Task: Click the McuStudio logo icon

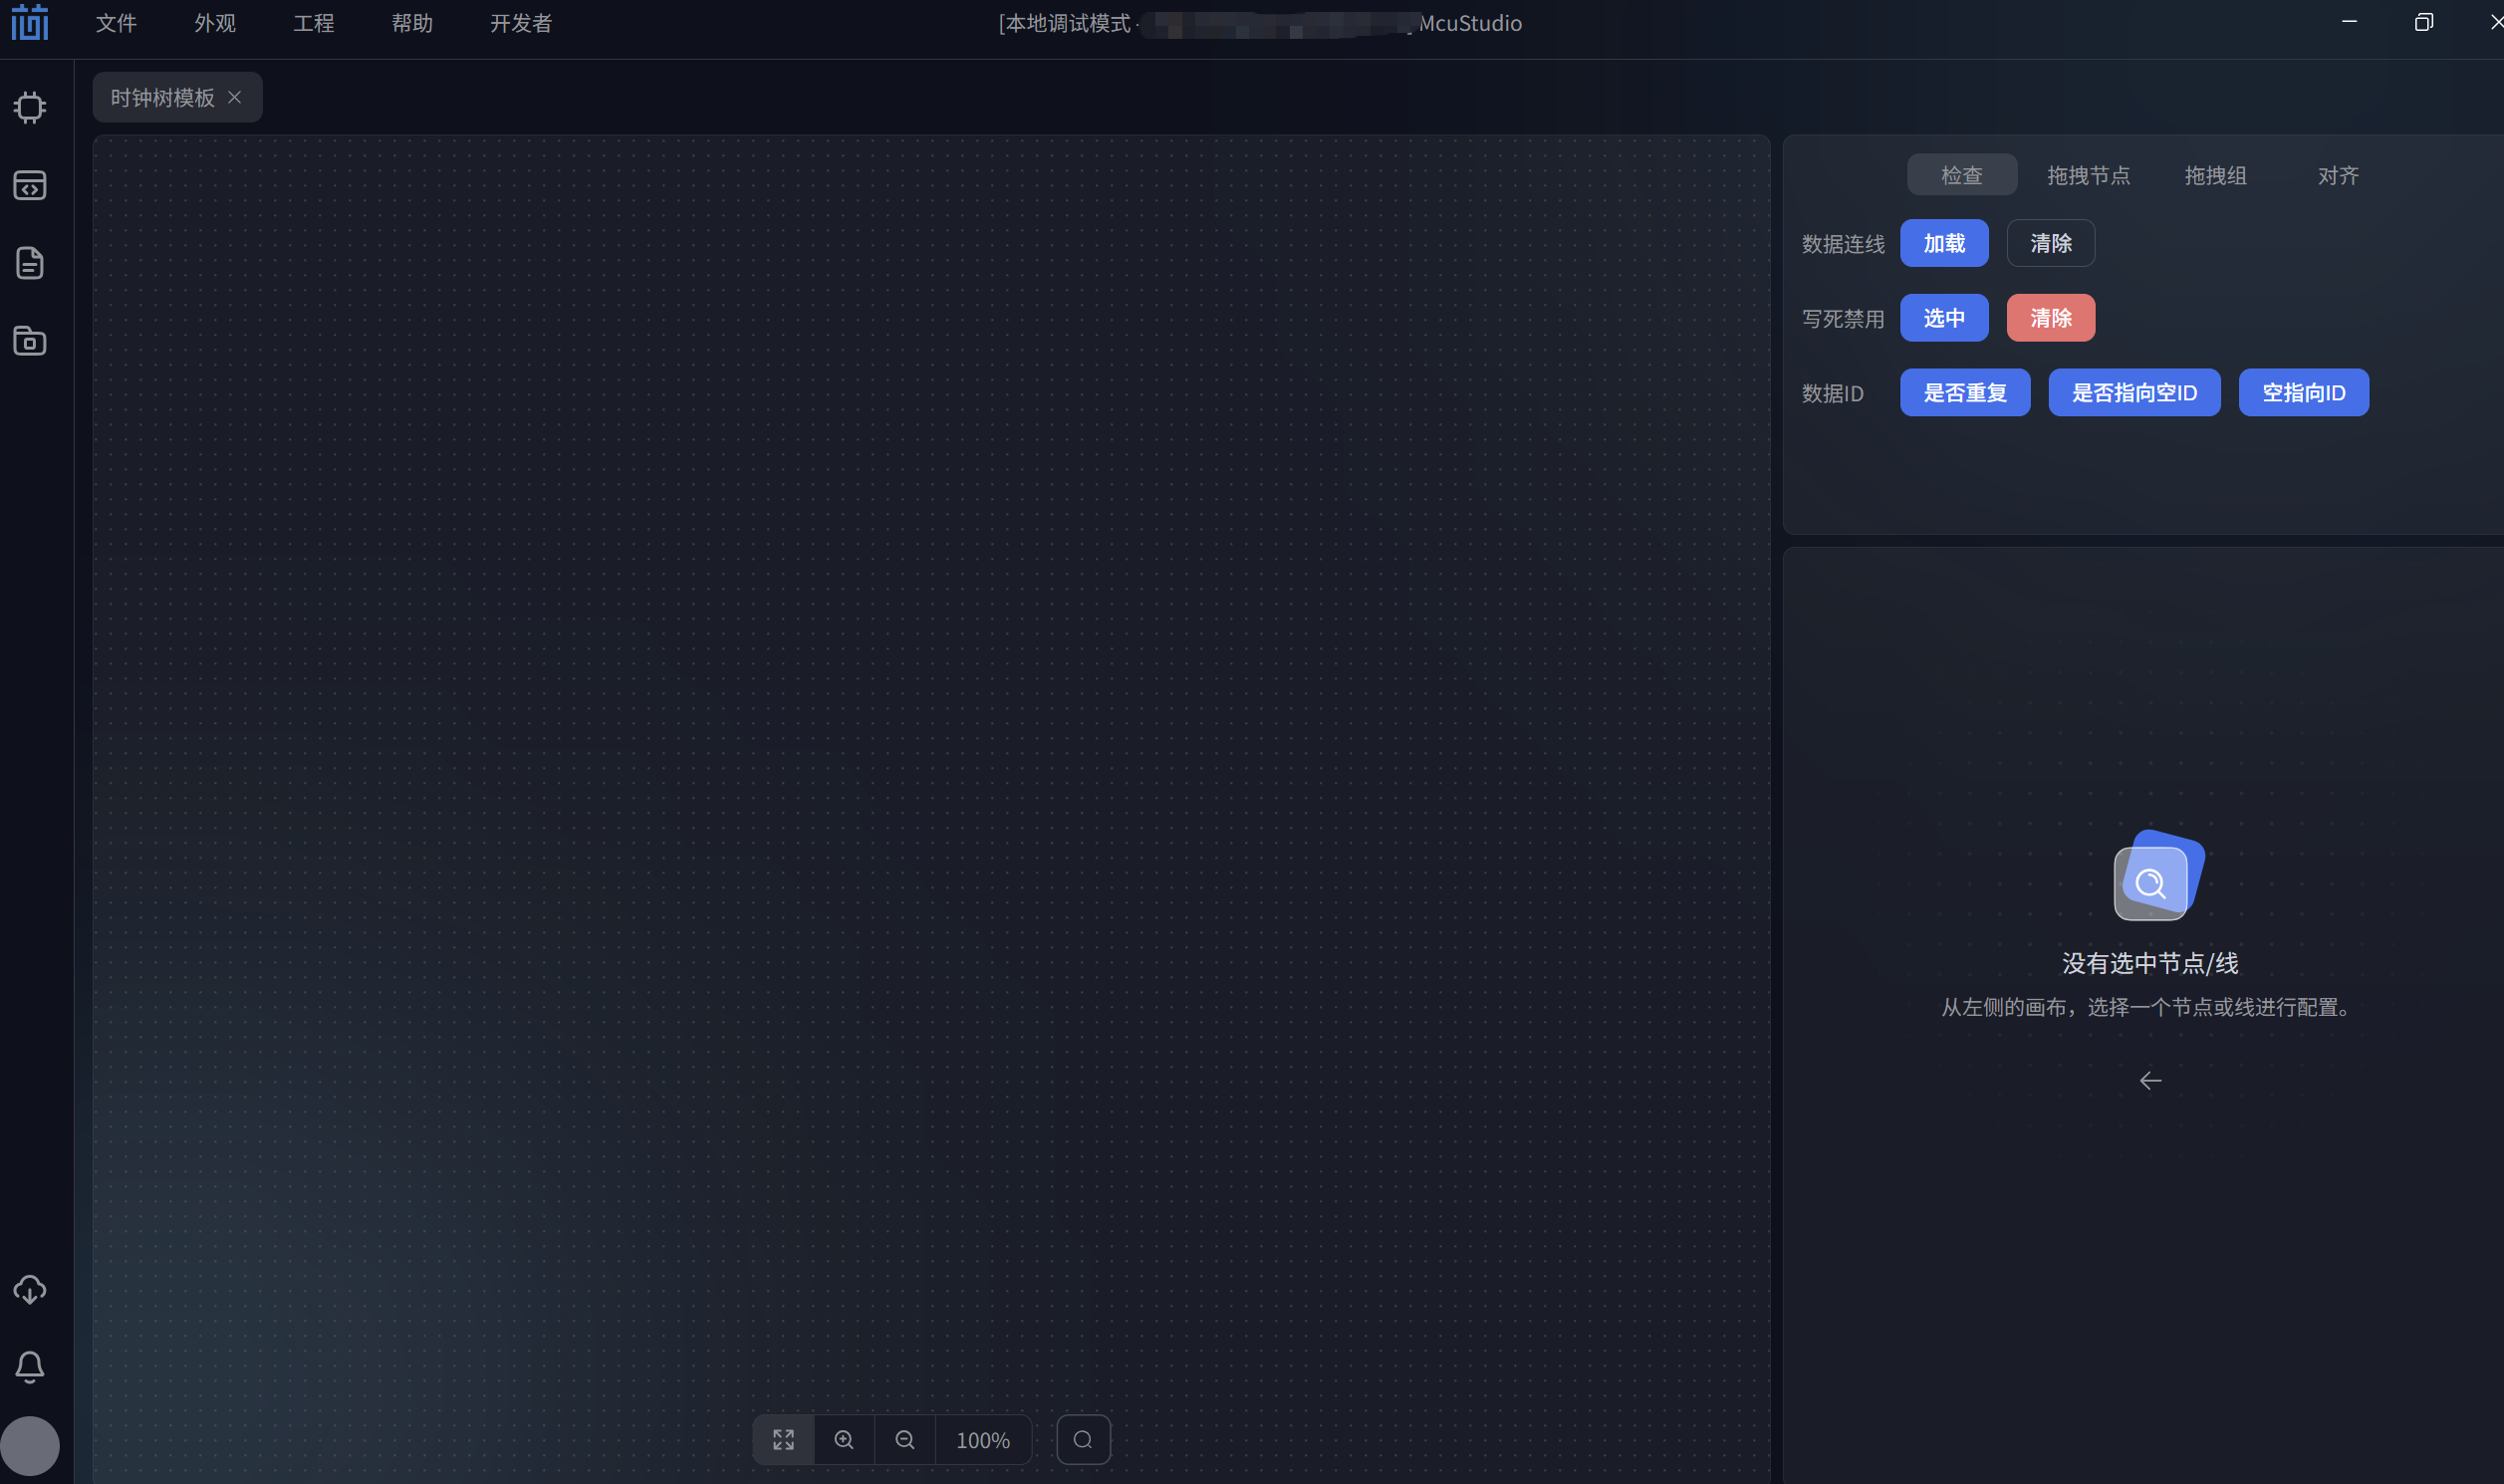Action: [30, 22]
